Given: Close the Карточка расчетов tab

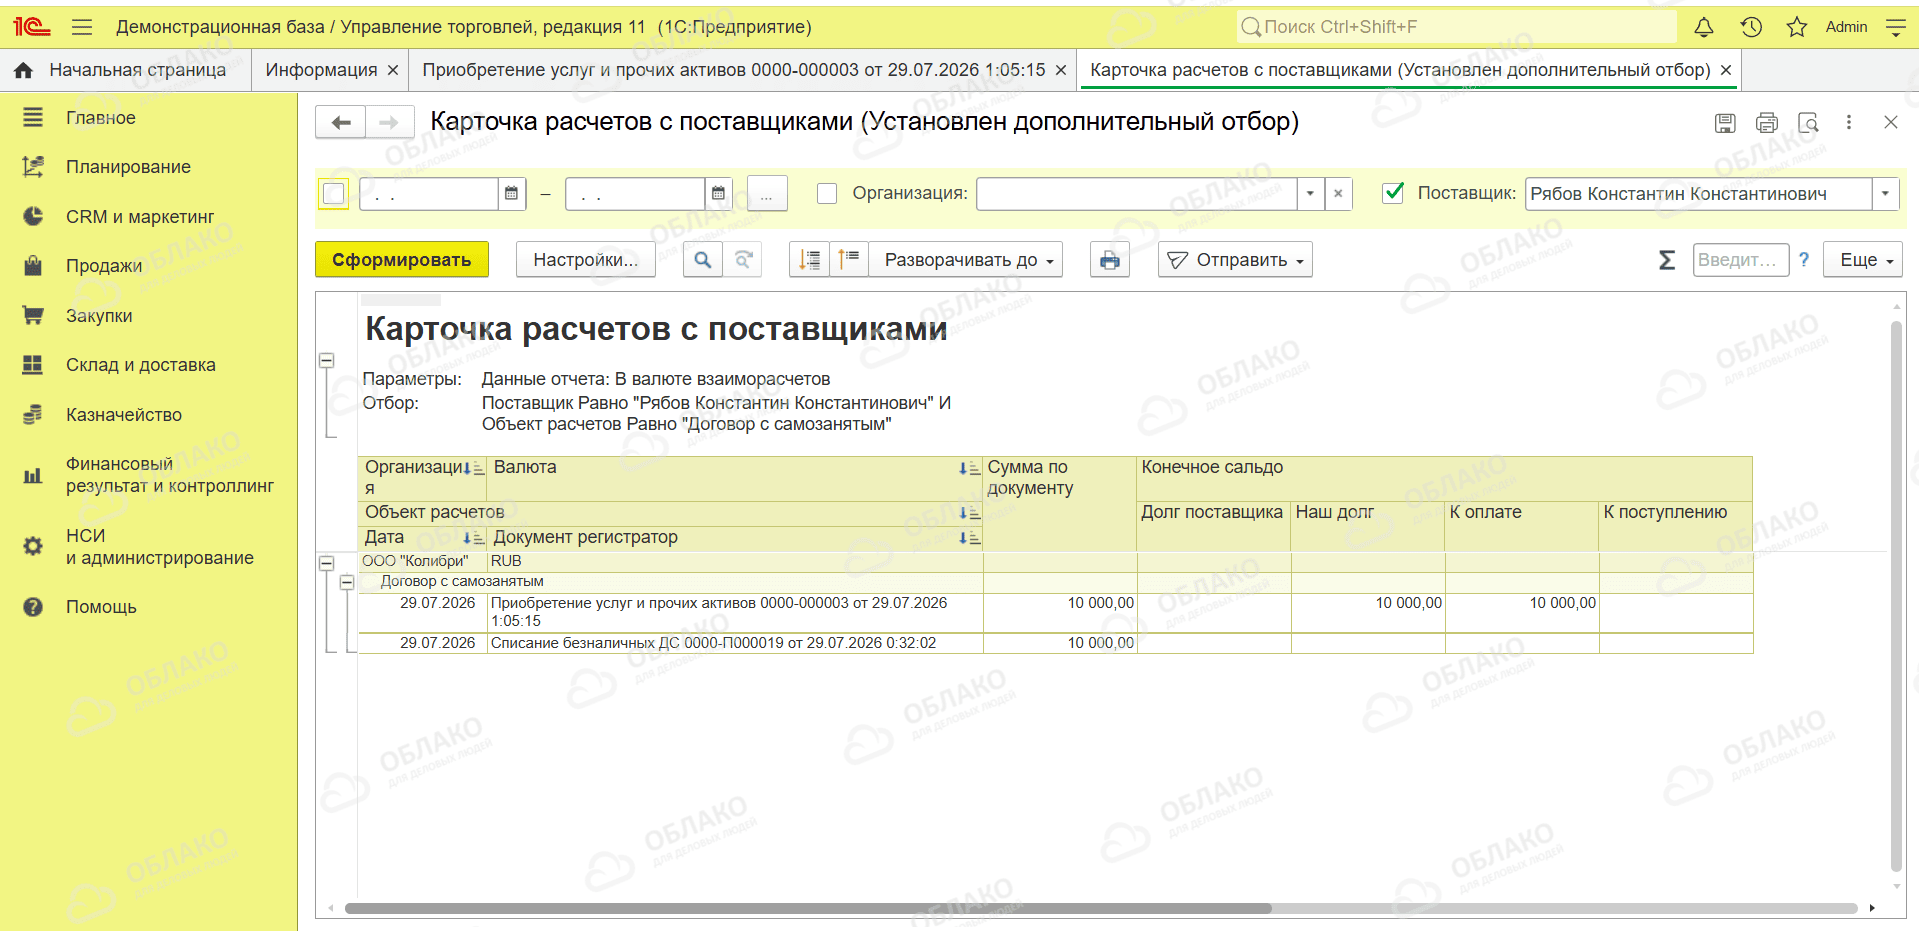Looking at the screenshot, I should 1726,70.
